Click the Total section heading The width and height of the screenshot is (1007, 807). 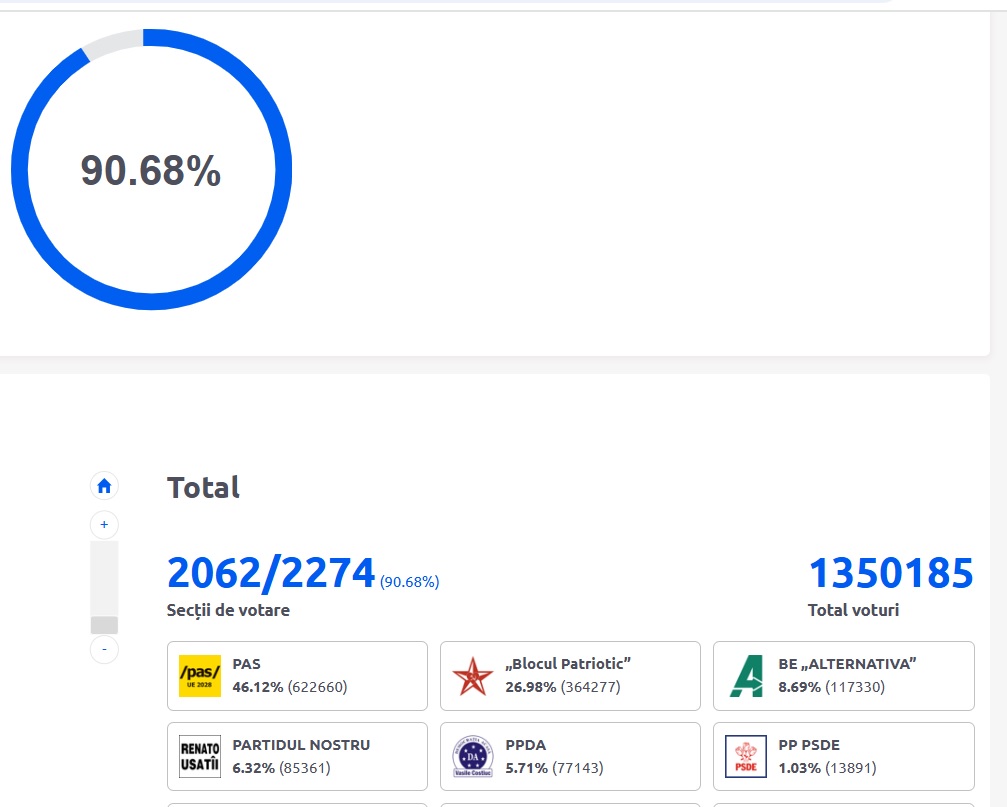coord(203,488)
